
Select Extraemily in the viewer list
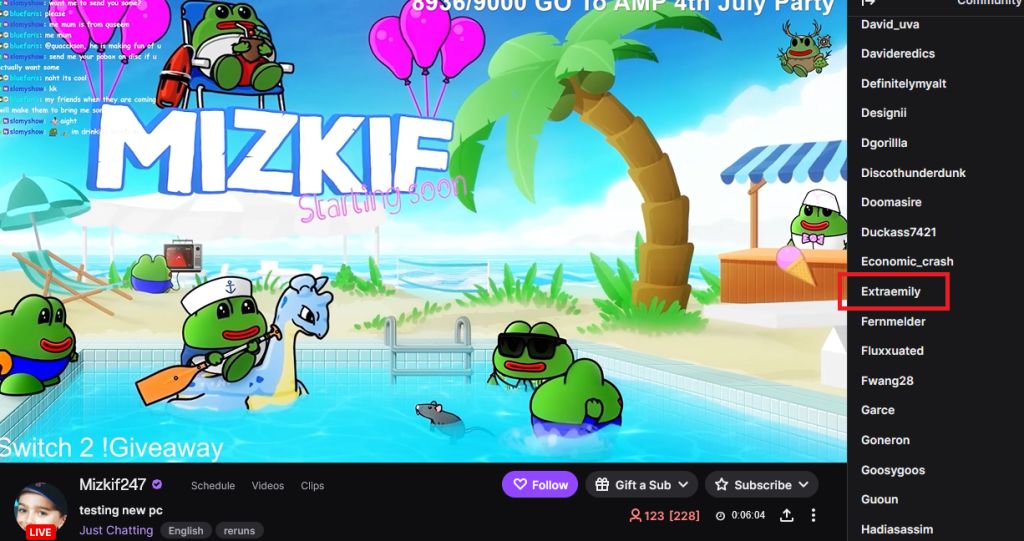pos(891,291)
